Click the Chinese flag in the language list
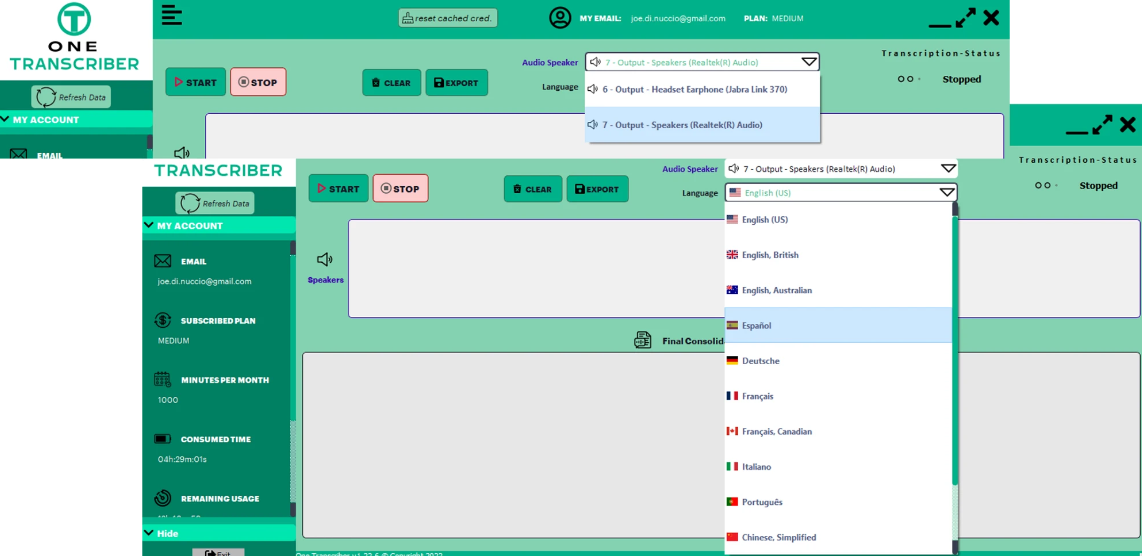 tap(733, 537)
